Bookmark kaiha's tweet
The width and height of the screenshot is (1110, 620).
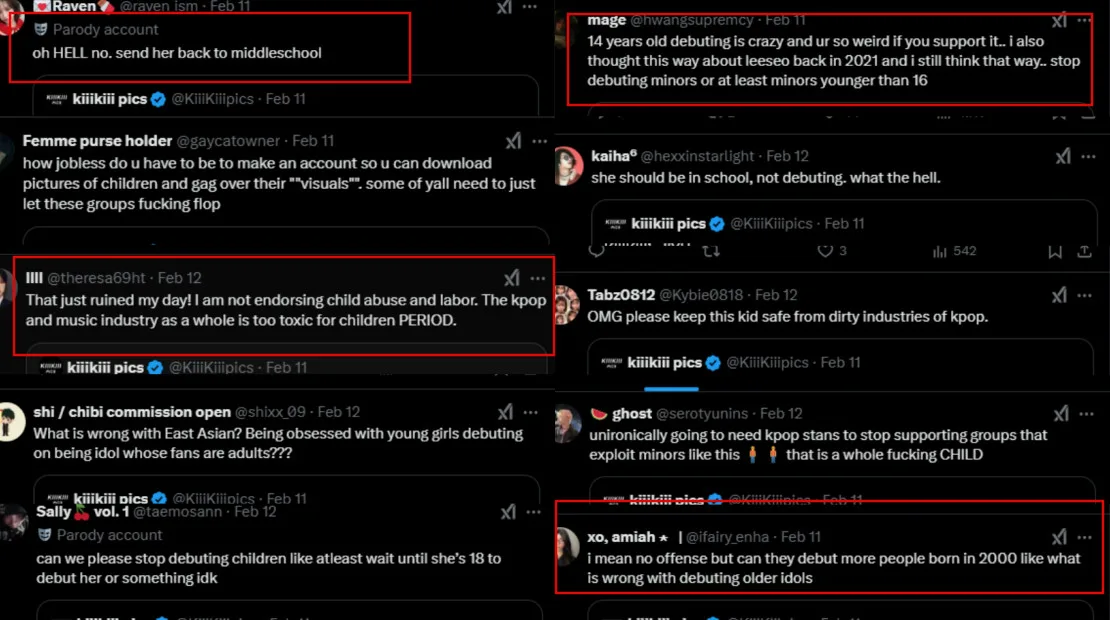pyautogui.click(x=1055, y=252)
